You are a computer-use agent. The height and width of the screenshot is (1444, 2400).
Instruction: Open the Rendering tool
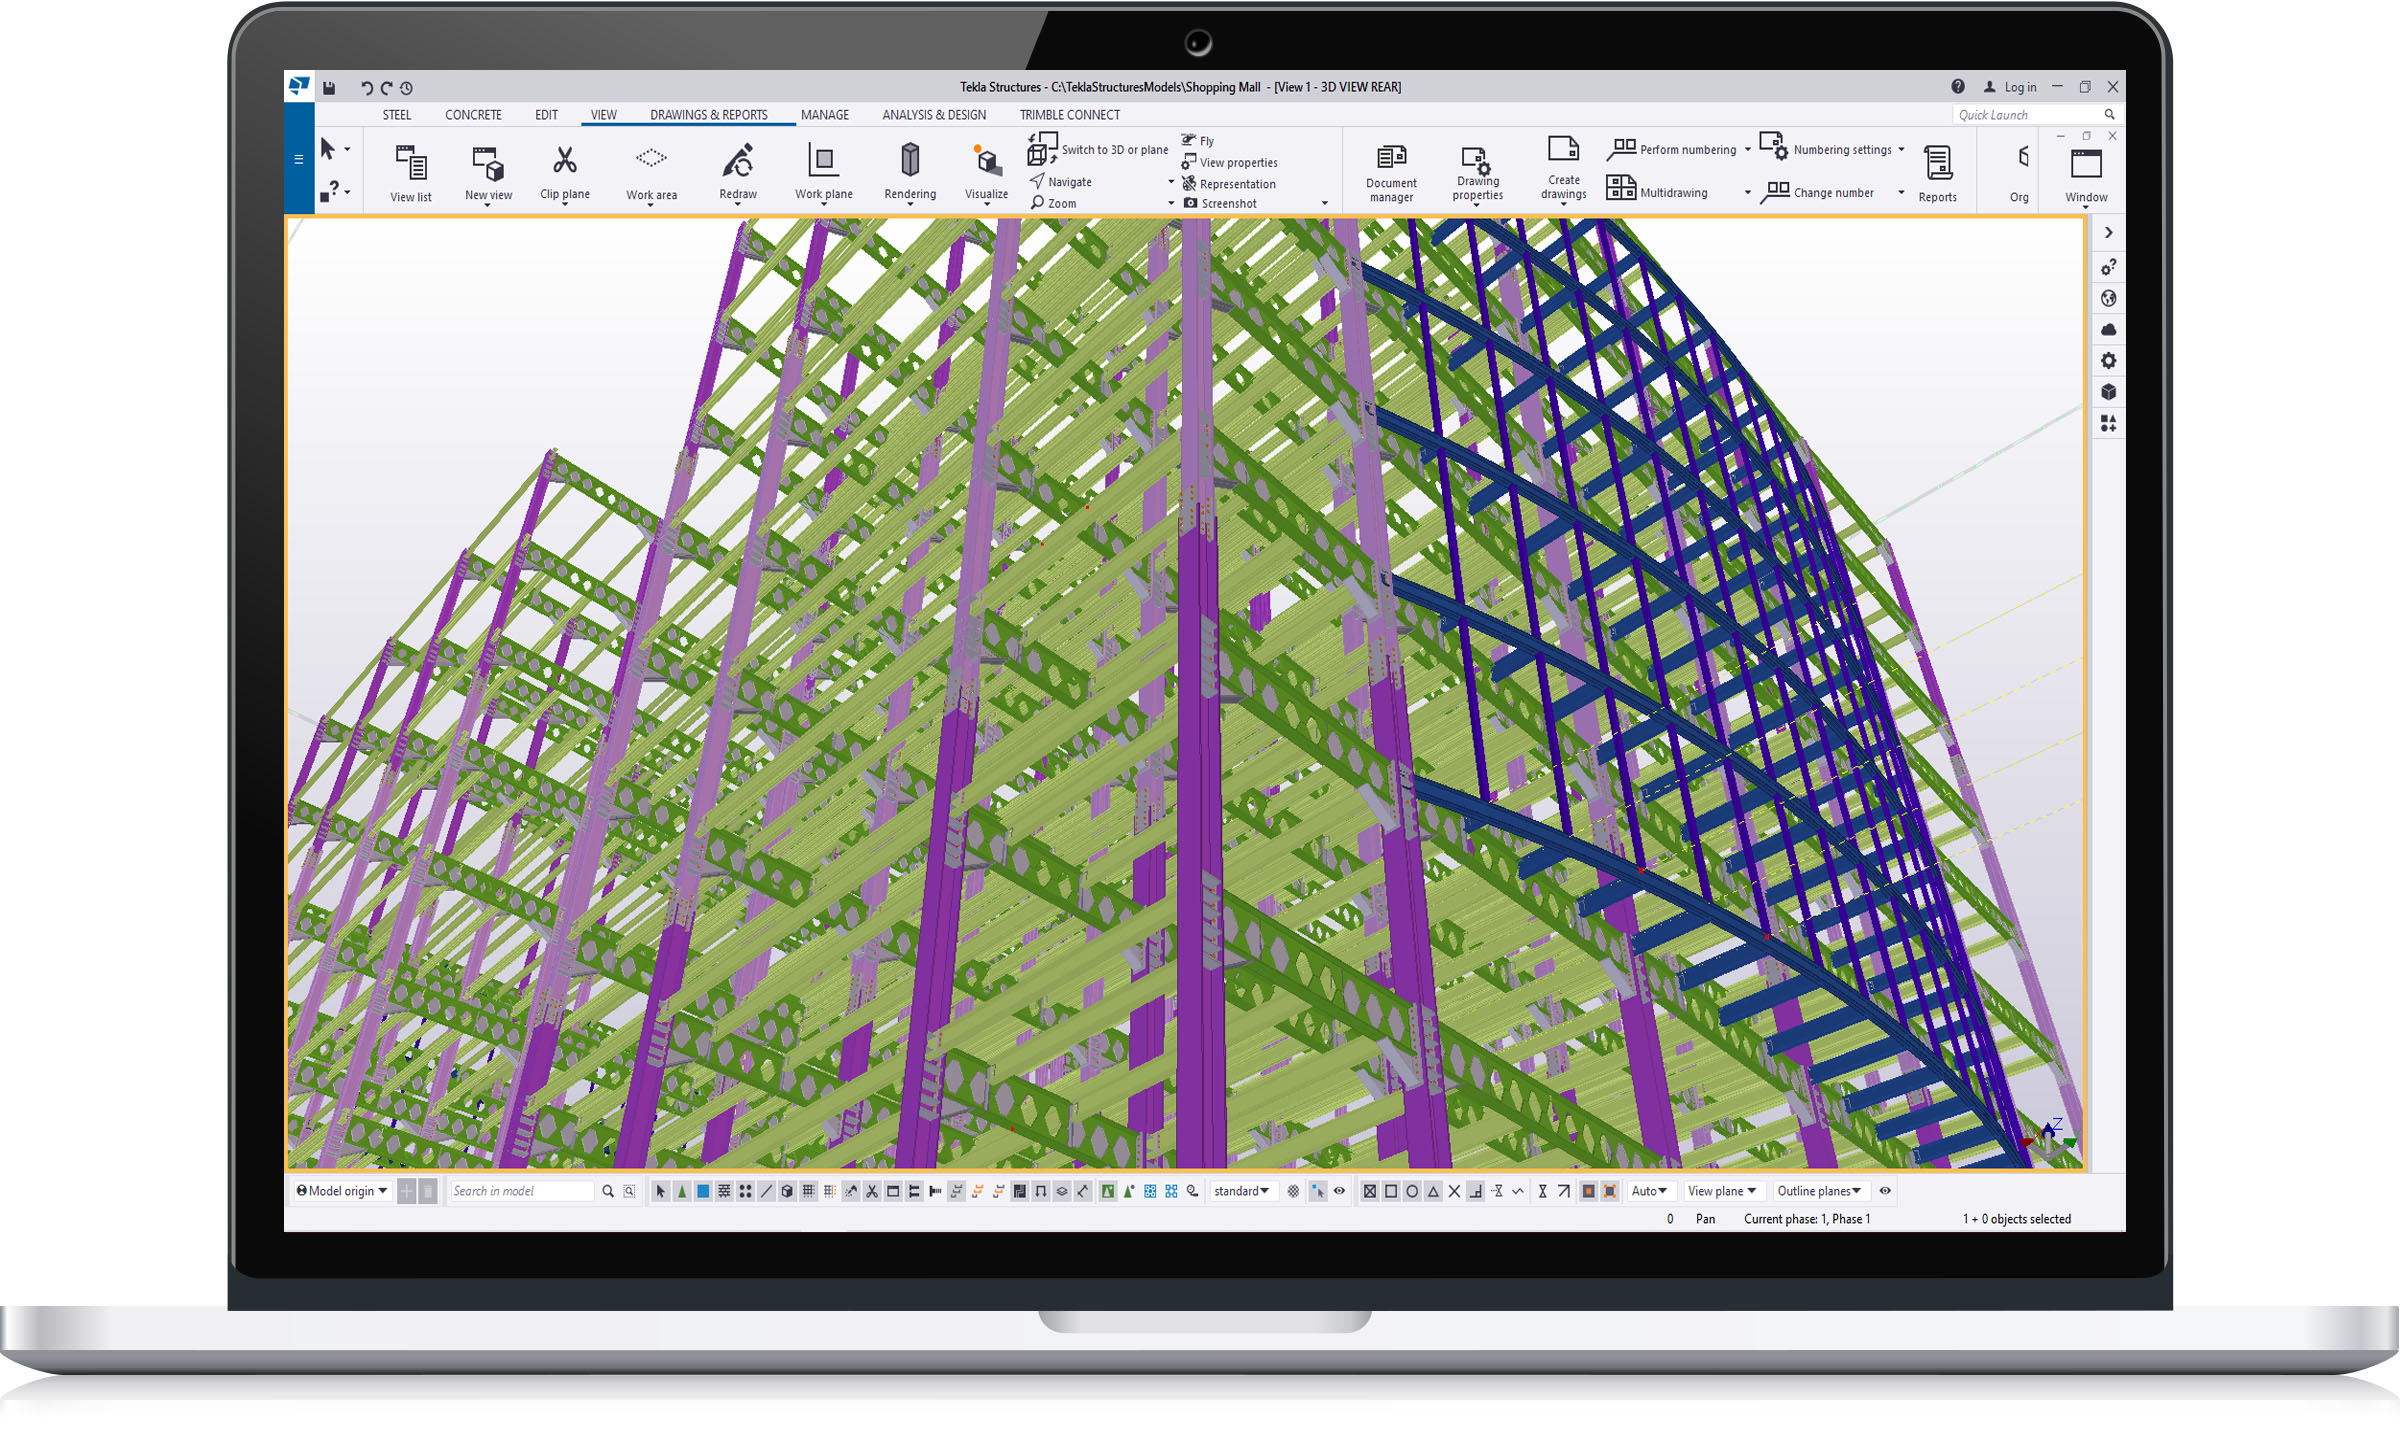tap(909, 160)
